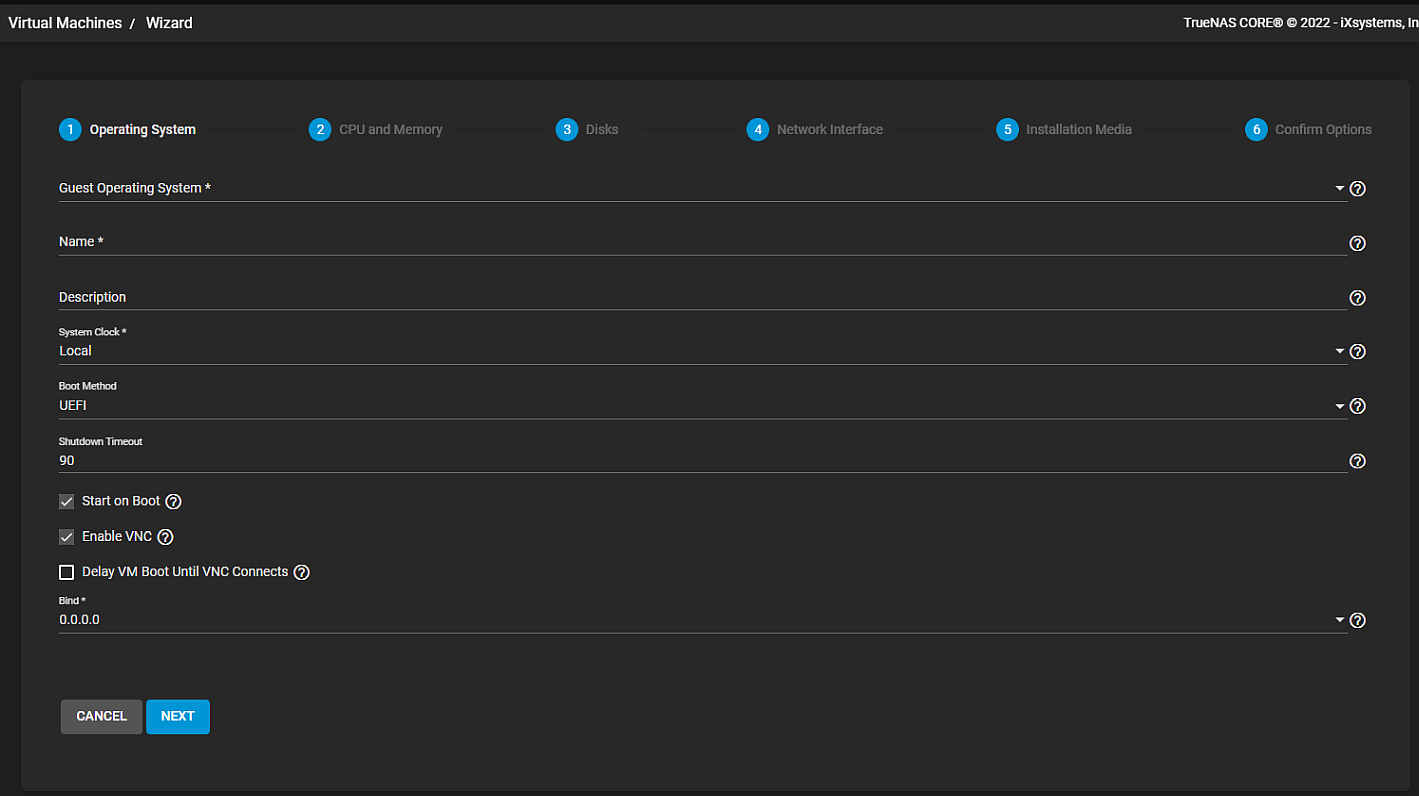This screenshot has width=1419, height=796.
Task: Click help icon beside Name field
Action: tap(1357, 243)
